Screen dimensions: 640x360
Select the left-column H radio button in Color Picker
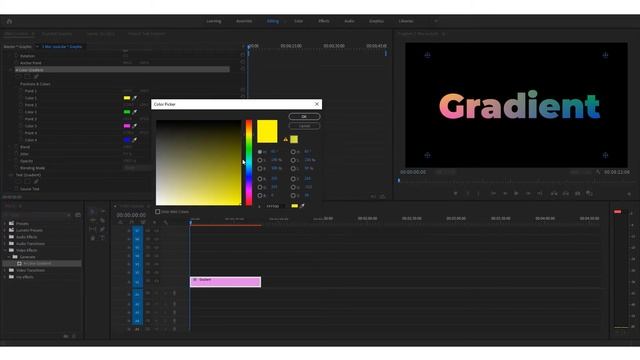(260, 152)
